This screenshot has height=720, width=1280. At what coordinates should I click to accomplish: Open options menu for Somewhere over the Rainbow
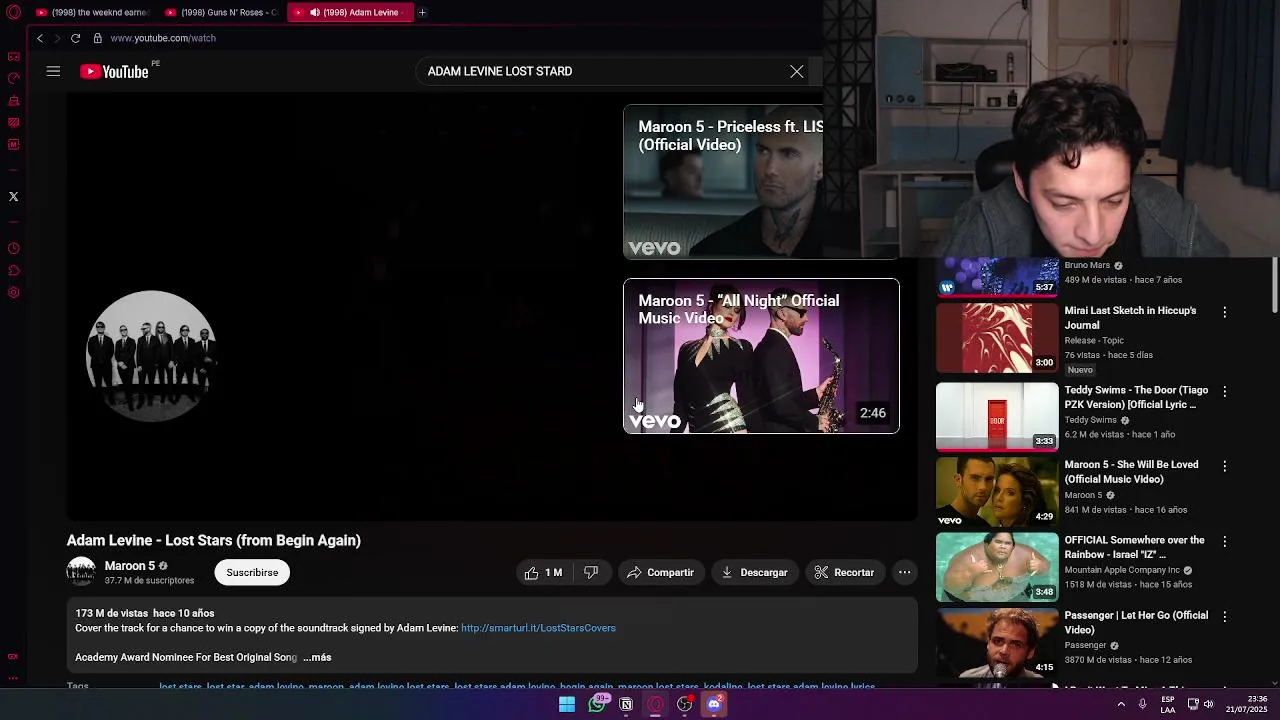(x=1225, y=542)
